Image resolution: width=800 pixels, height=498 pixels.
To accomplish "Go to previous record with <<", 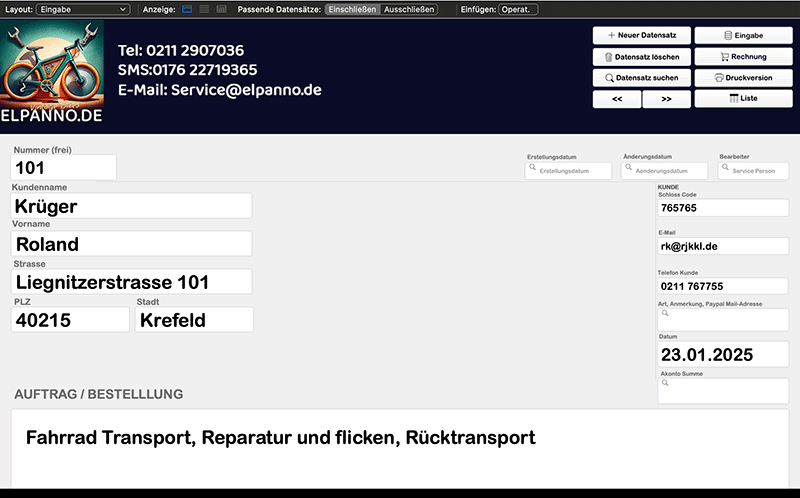I will 617,99.
